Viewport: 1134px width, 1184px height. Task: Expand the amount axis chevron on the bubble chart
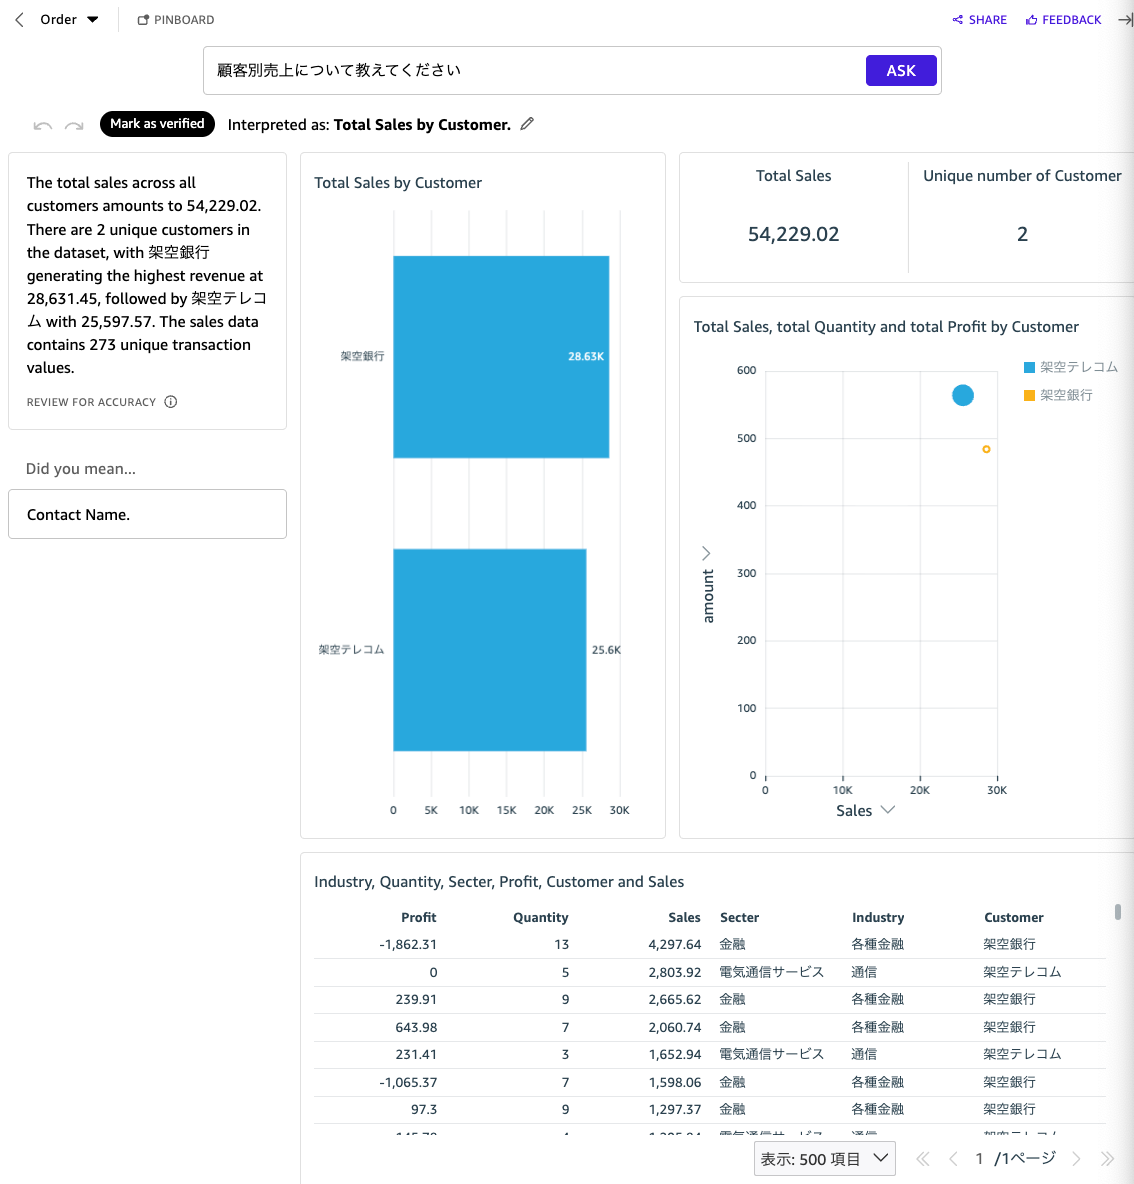707,552
